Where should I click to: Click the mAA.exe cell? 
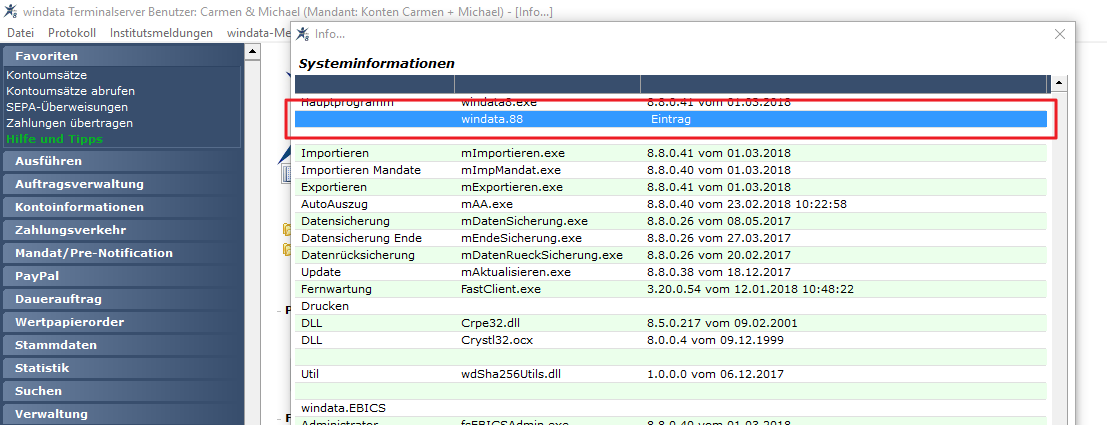click(x=486, y=204)
